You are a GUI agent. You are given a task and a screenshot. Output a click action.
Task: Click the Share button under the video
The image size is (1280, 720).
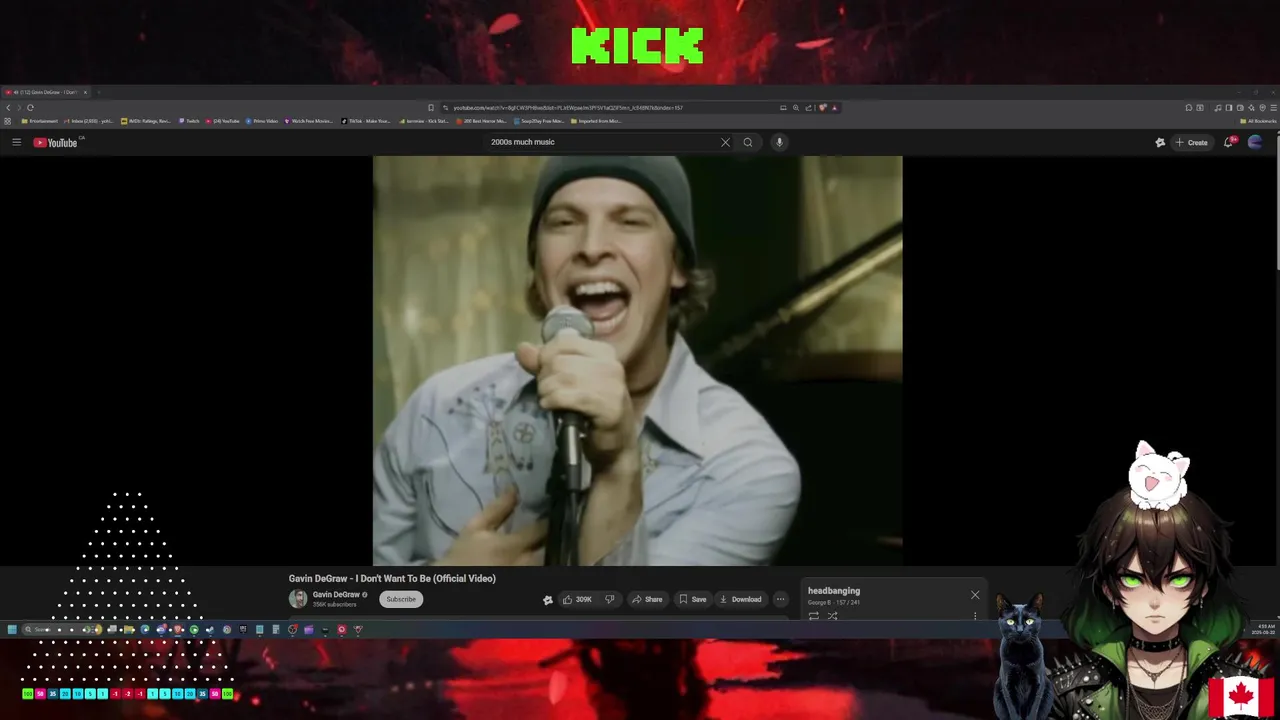[647, 599]
